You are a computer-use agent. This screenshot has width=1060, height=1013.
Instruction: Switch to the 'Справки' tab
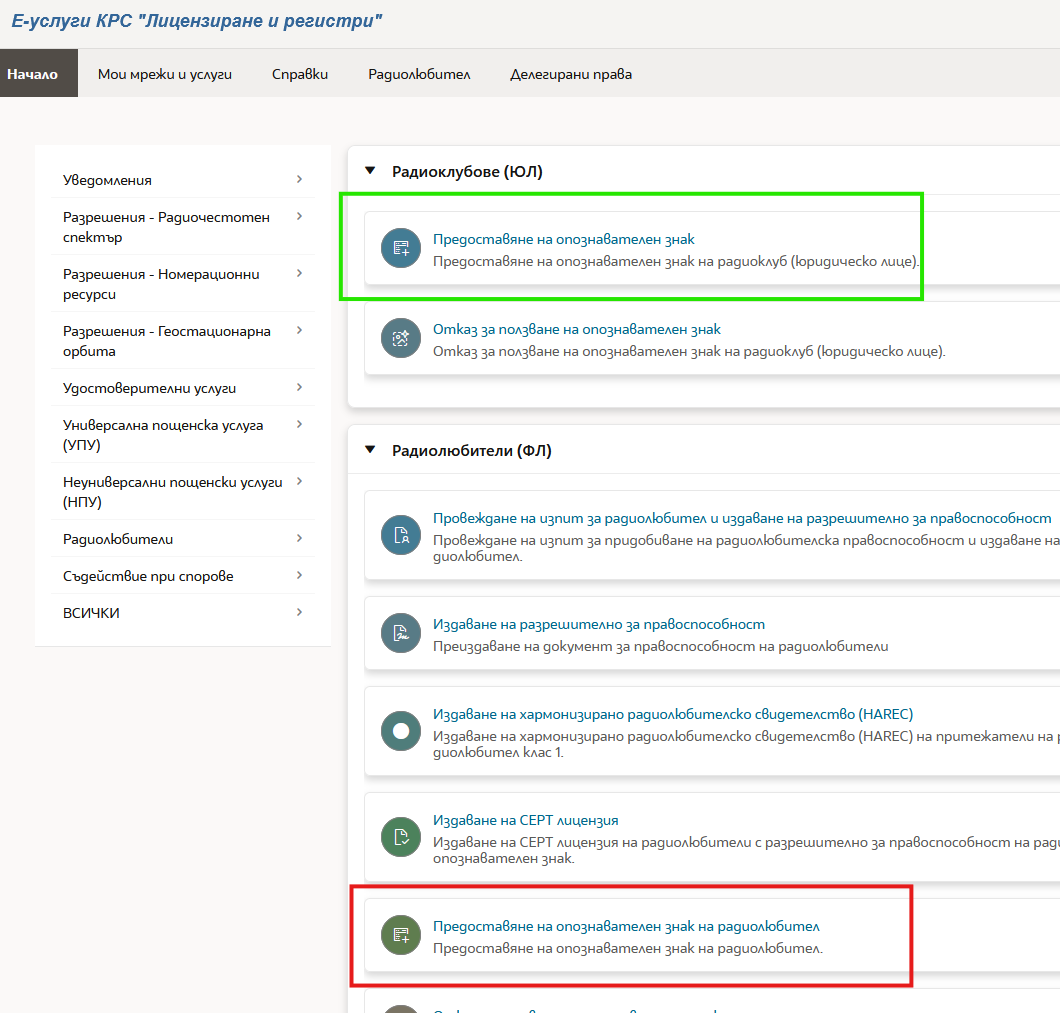[x=299, y=74]
